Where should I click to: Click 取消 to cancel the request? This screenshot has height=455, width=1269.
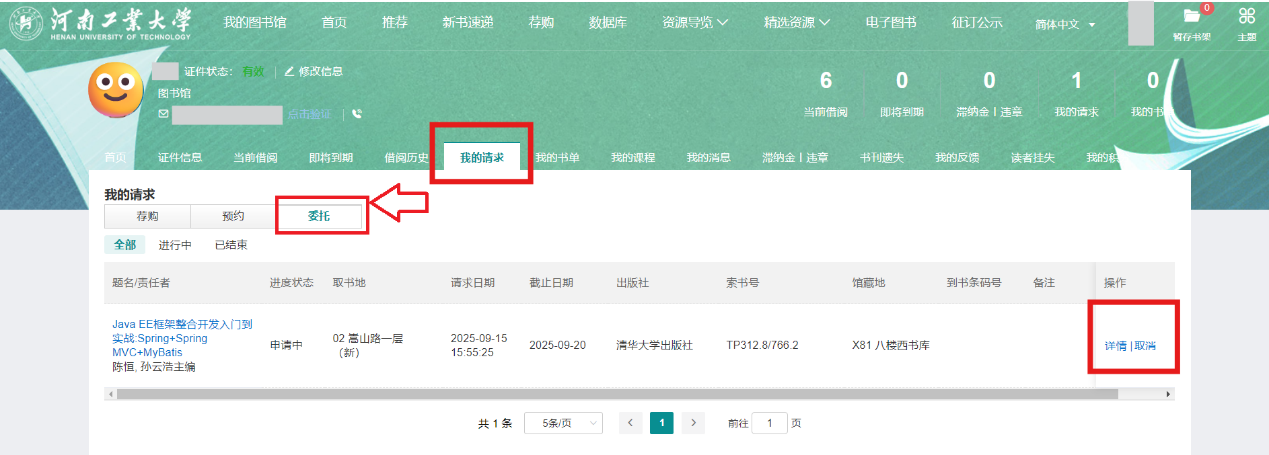click(x=1145, y=346)
